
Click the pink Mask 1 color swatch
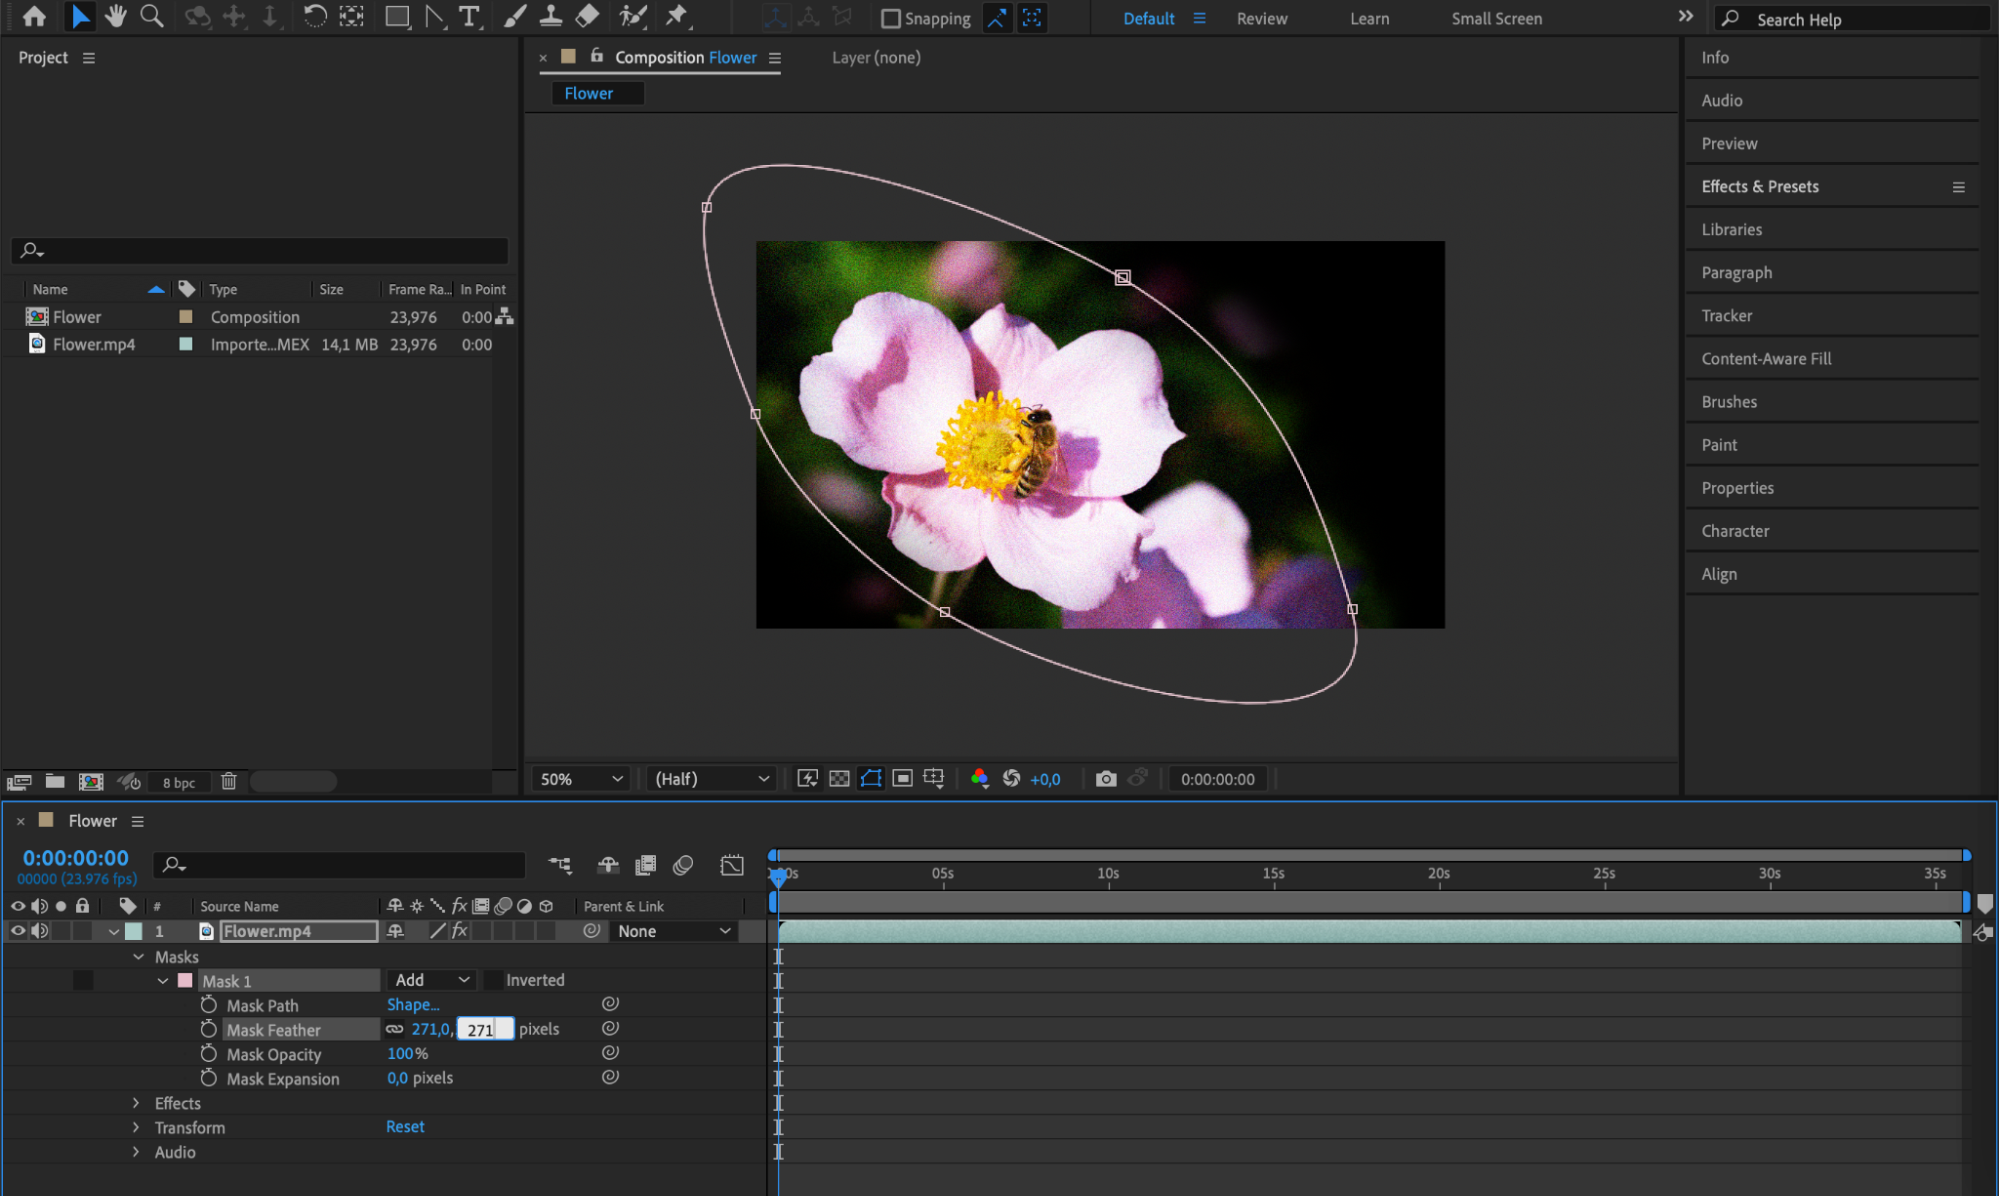(185, 980)
